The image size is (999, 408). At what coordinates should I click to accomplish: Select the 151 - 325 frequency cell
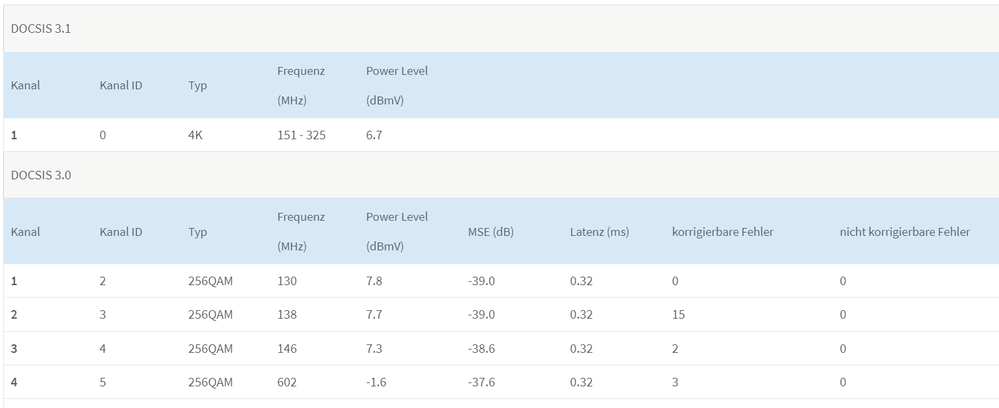[x=301, y=135]
